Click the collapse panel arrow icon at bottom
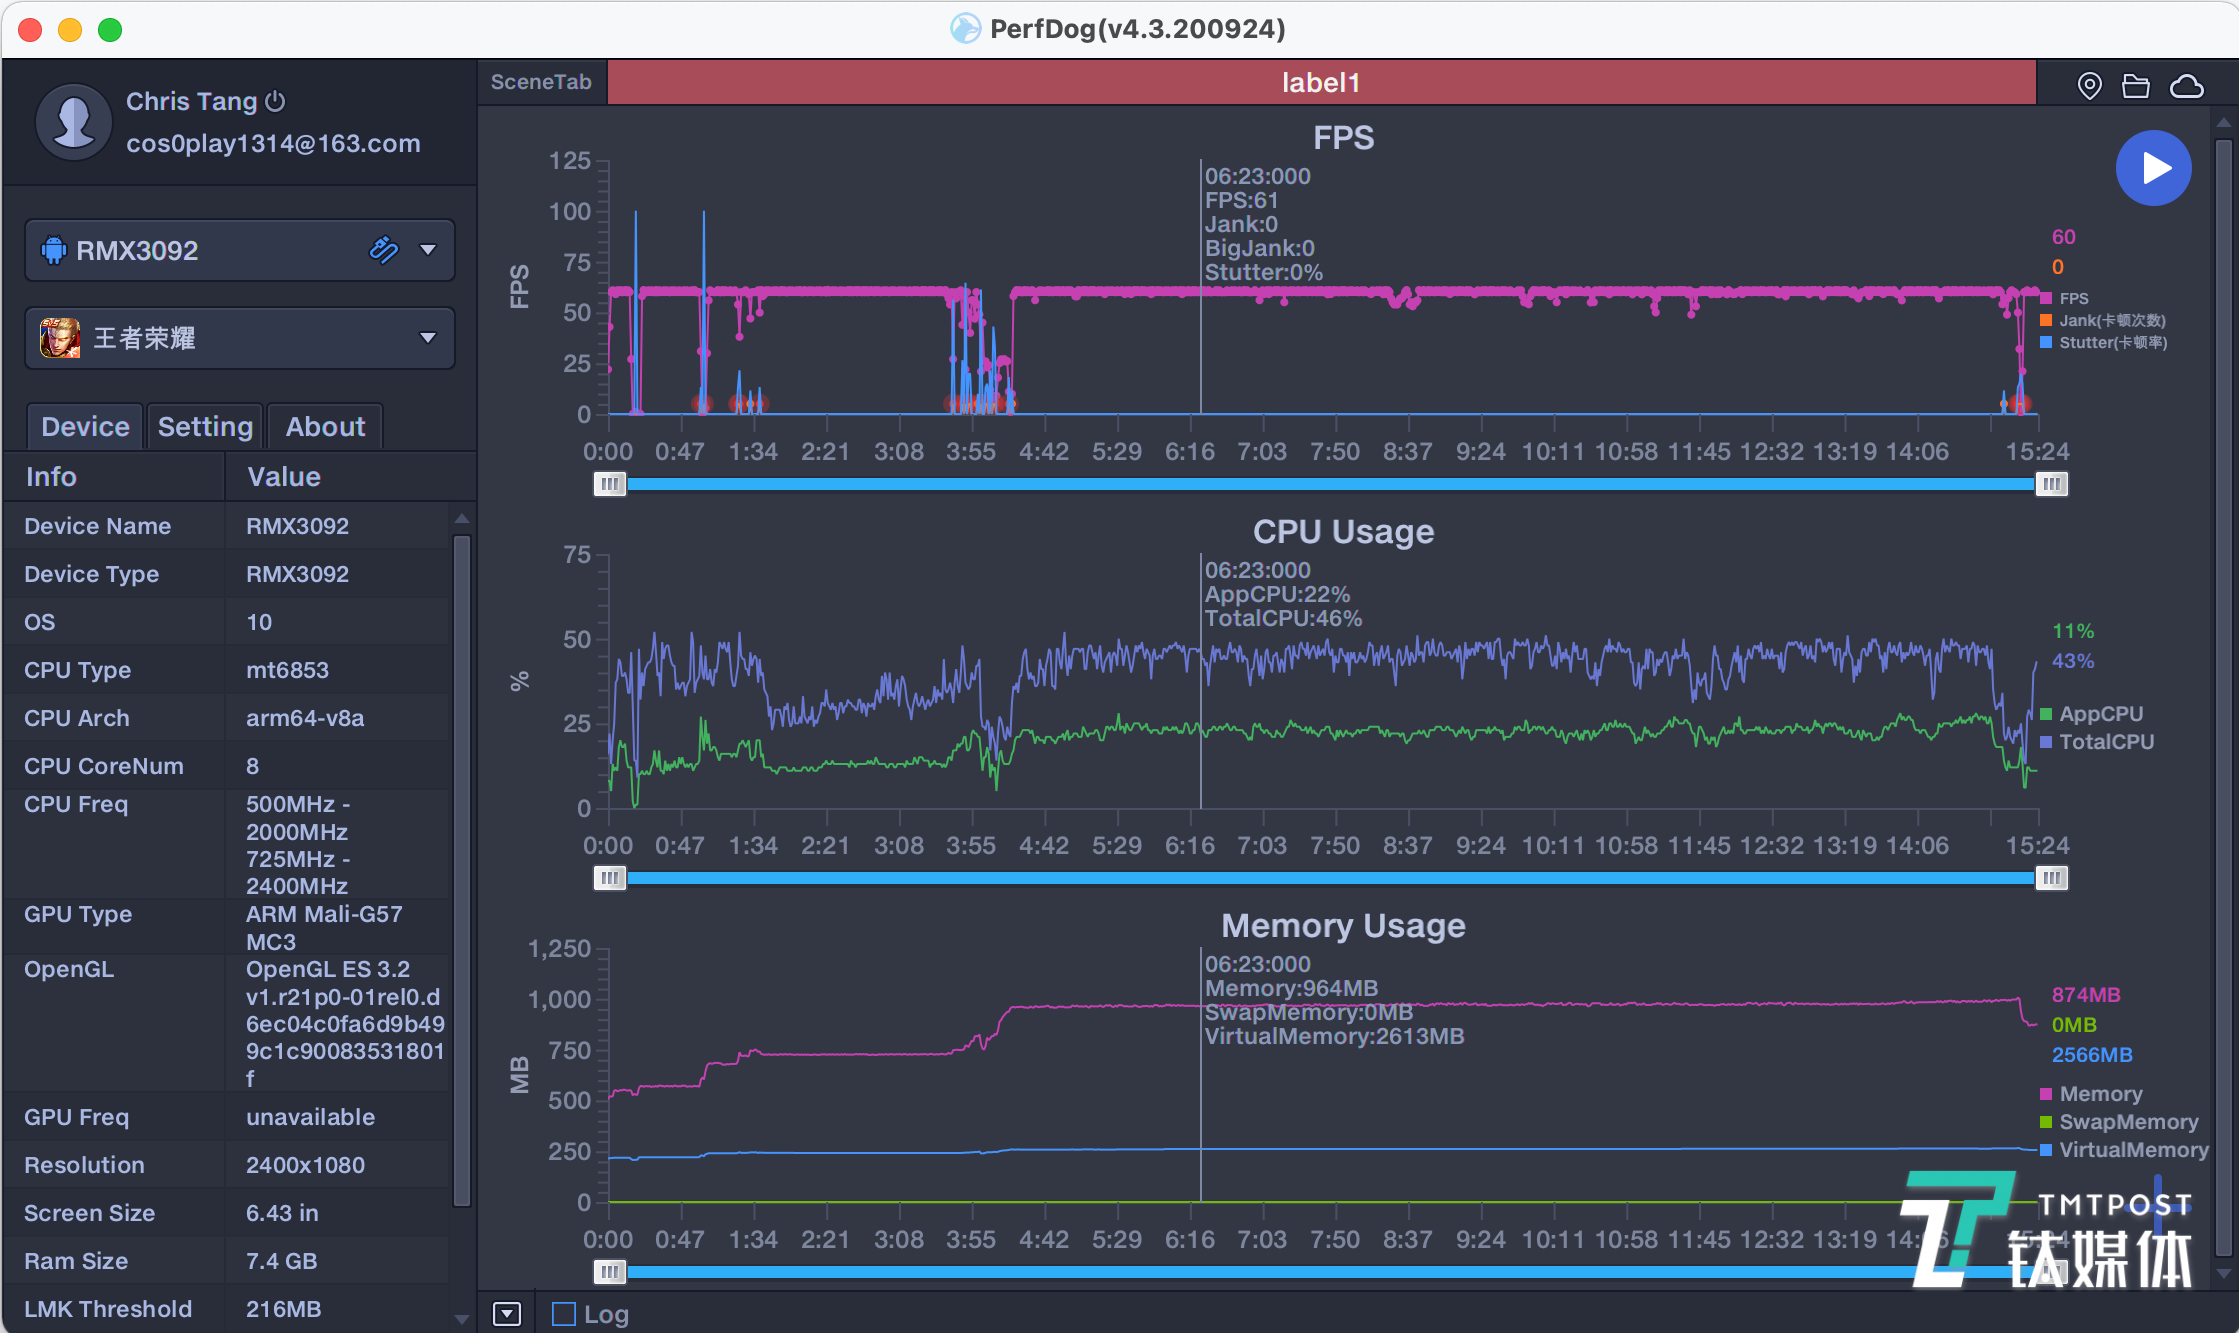 tap(507, 1314)
